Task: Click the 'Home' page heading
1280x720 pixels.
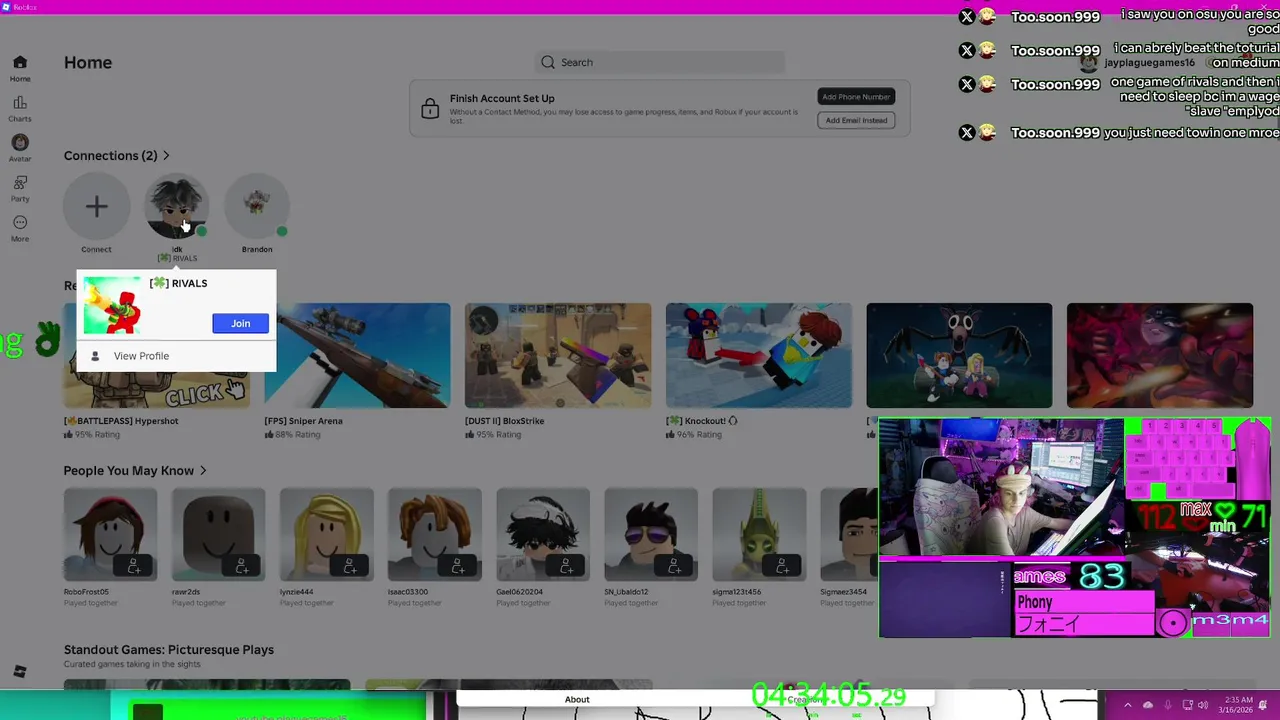Action: click(88, 62)
